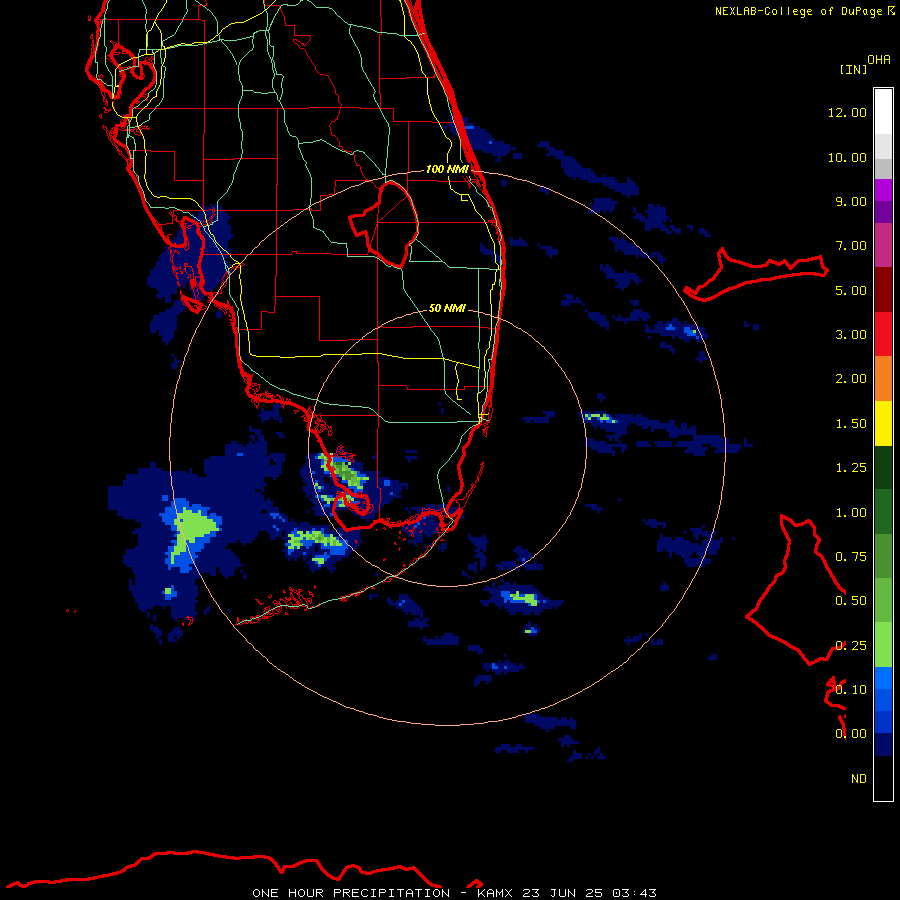Viewport: 900px width, 900px height.
Task: Click the 1.50 legend value
Action: point(851,424)
